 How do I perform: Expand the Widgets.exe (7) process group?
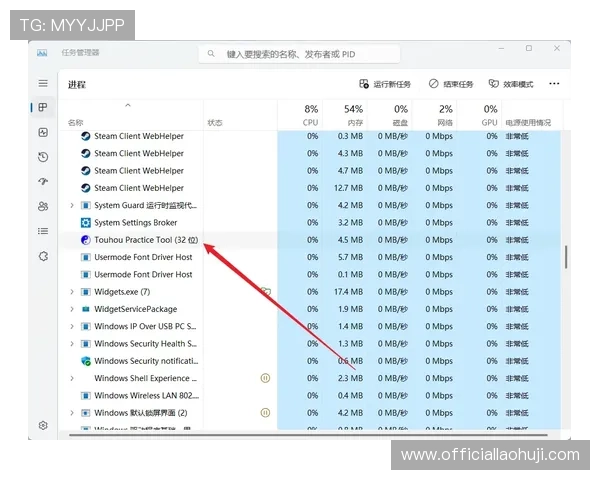point(72,292)
